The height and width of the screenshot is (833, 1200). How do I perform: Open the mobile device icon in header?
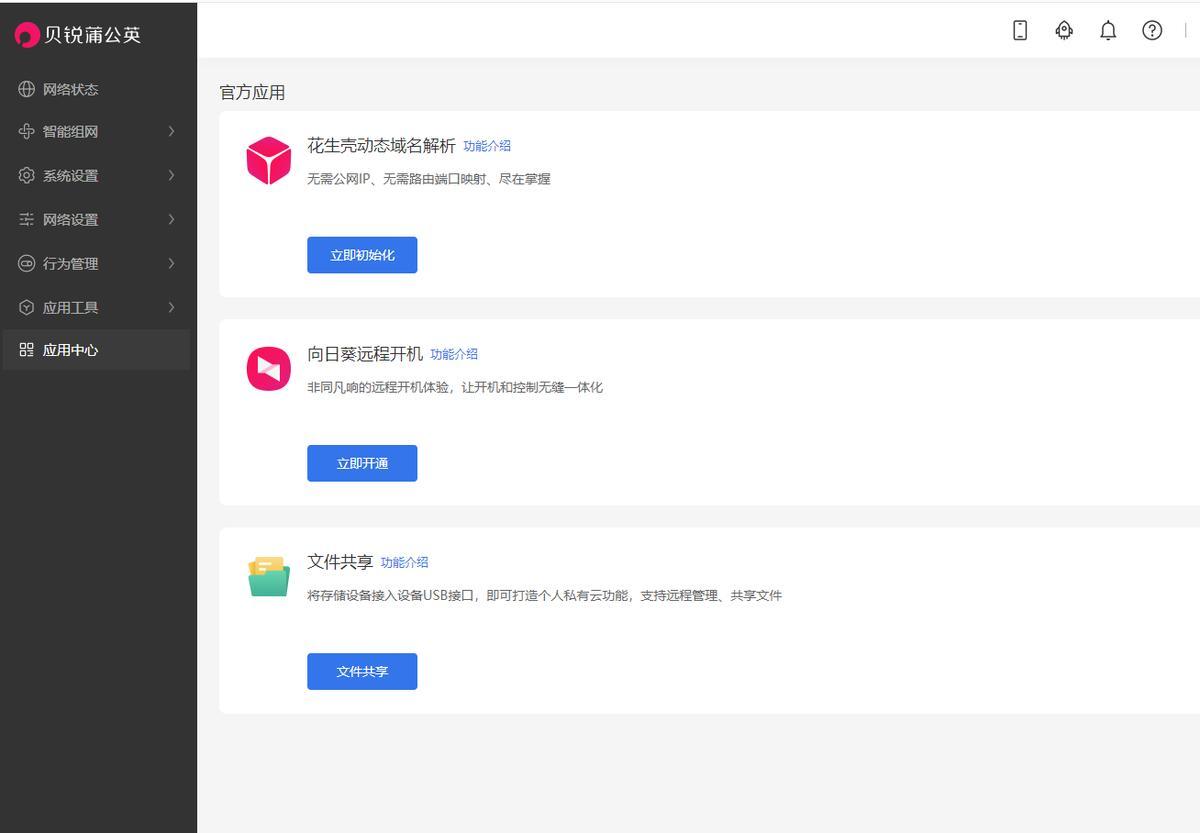click(1020, 30)
